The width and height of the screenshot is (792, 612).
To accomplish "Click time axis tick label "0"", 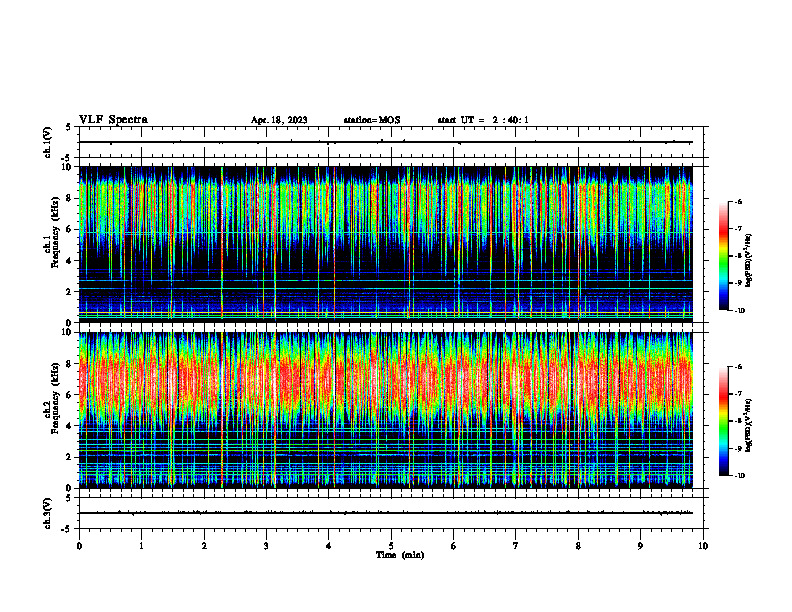I will 79,546.
